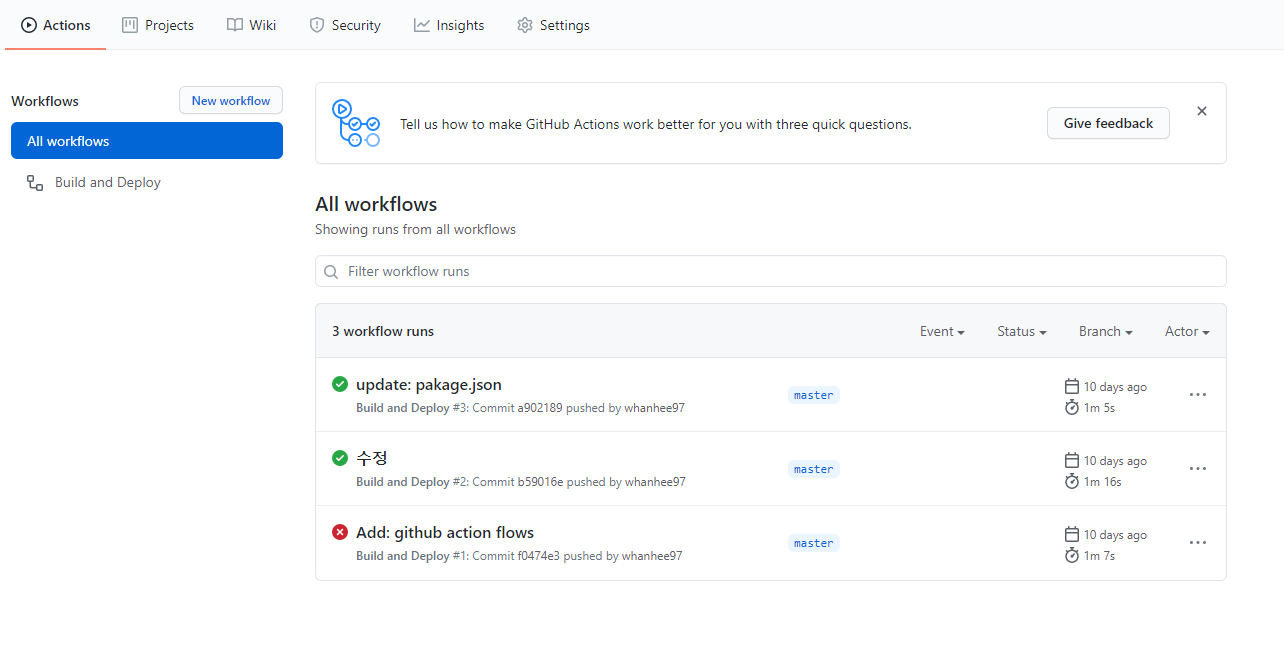Click success check icon for 수정 run
The height and width of the screenshot is (651, 1284).
coord(340,458)
